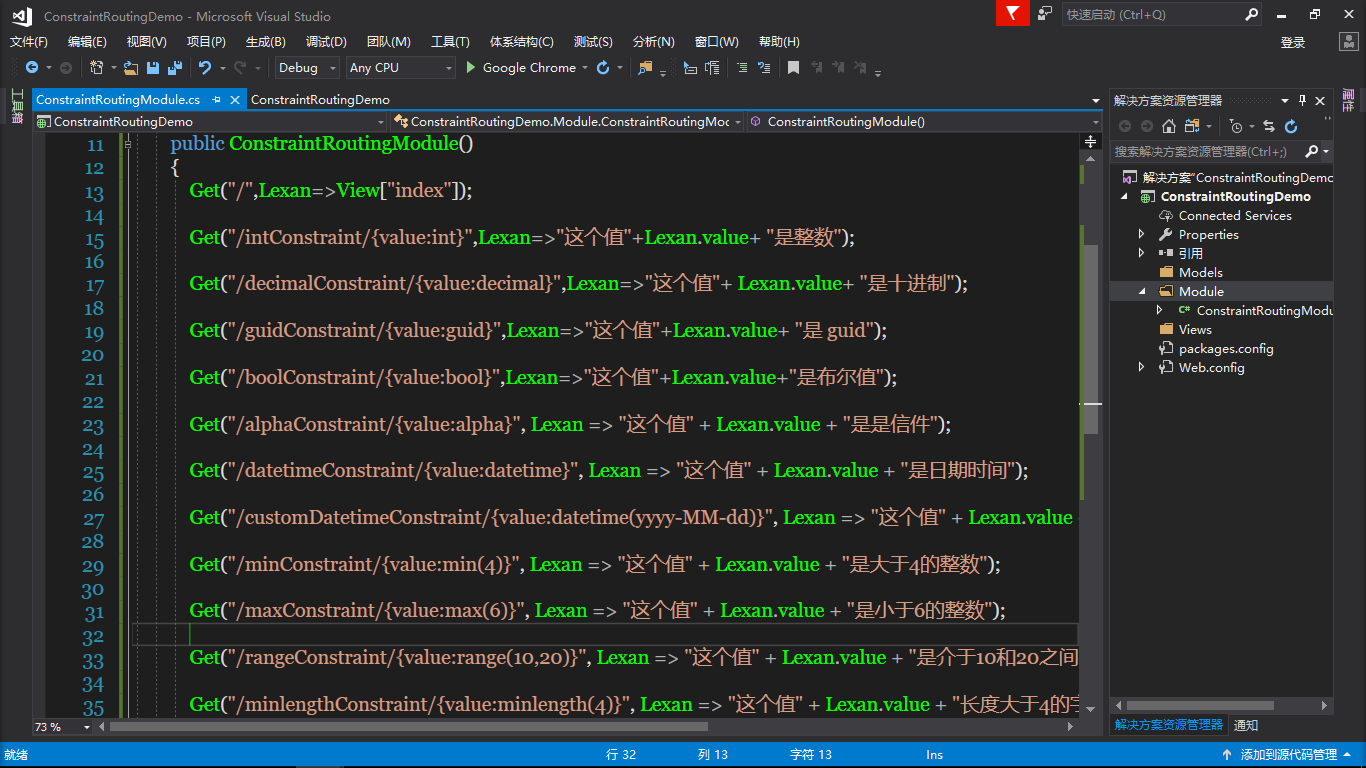The width and height of the screenshot is (1366, 768).
Task: Click Sync with Active Document in Solution Explorer
Action: click(x=1269, y=126)
